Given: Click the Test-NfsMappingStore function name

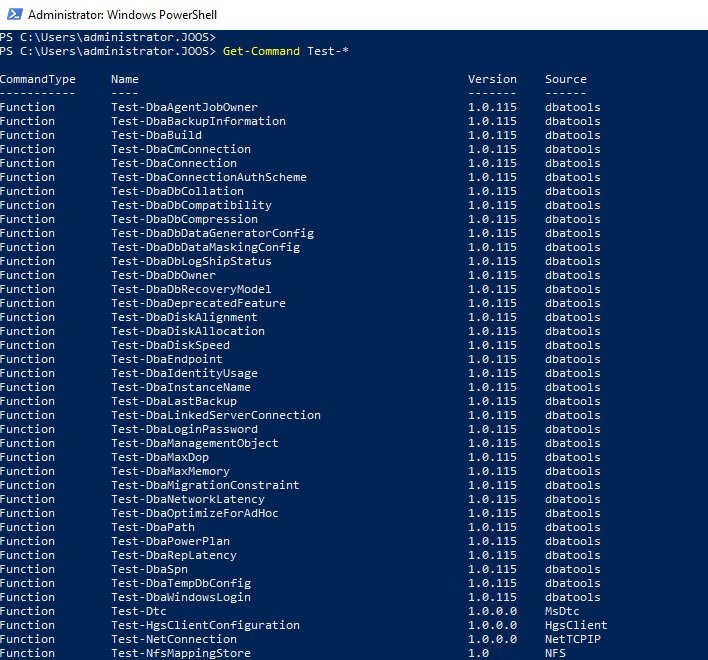Looking at the screenshot, I should pos(181,653).
